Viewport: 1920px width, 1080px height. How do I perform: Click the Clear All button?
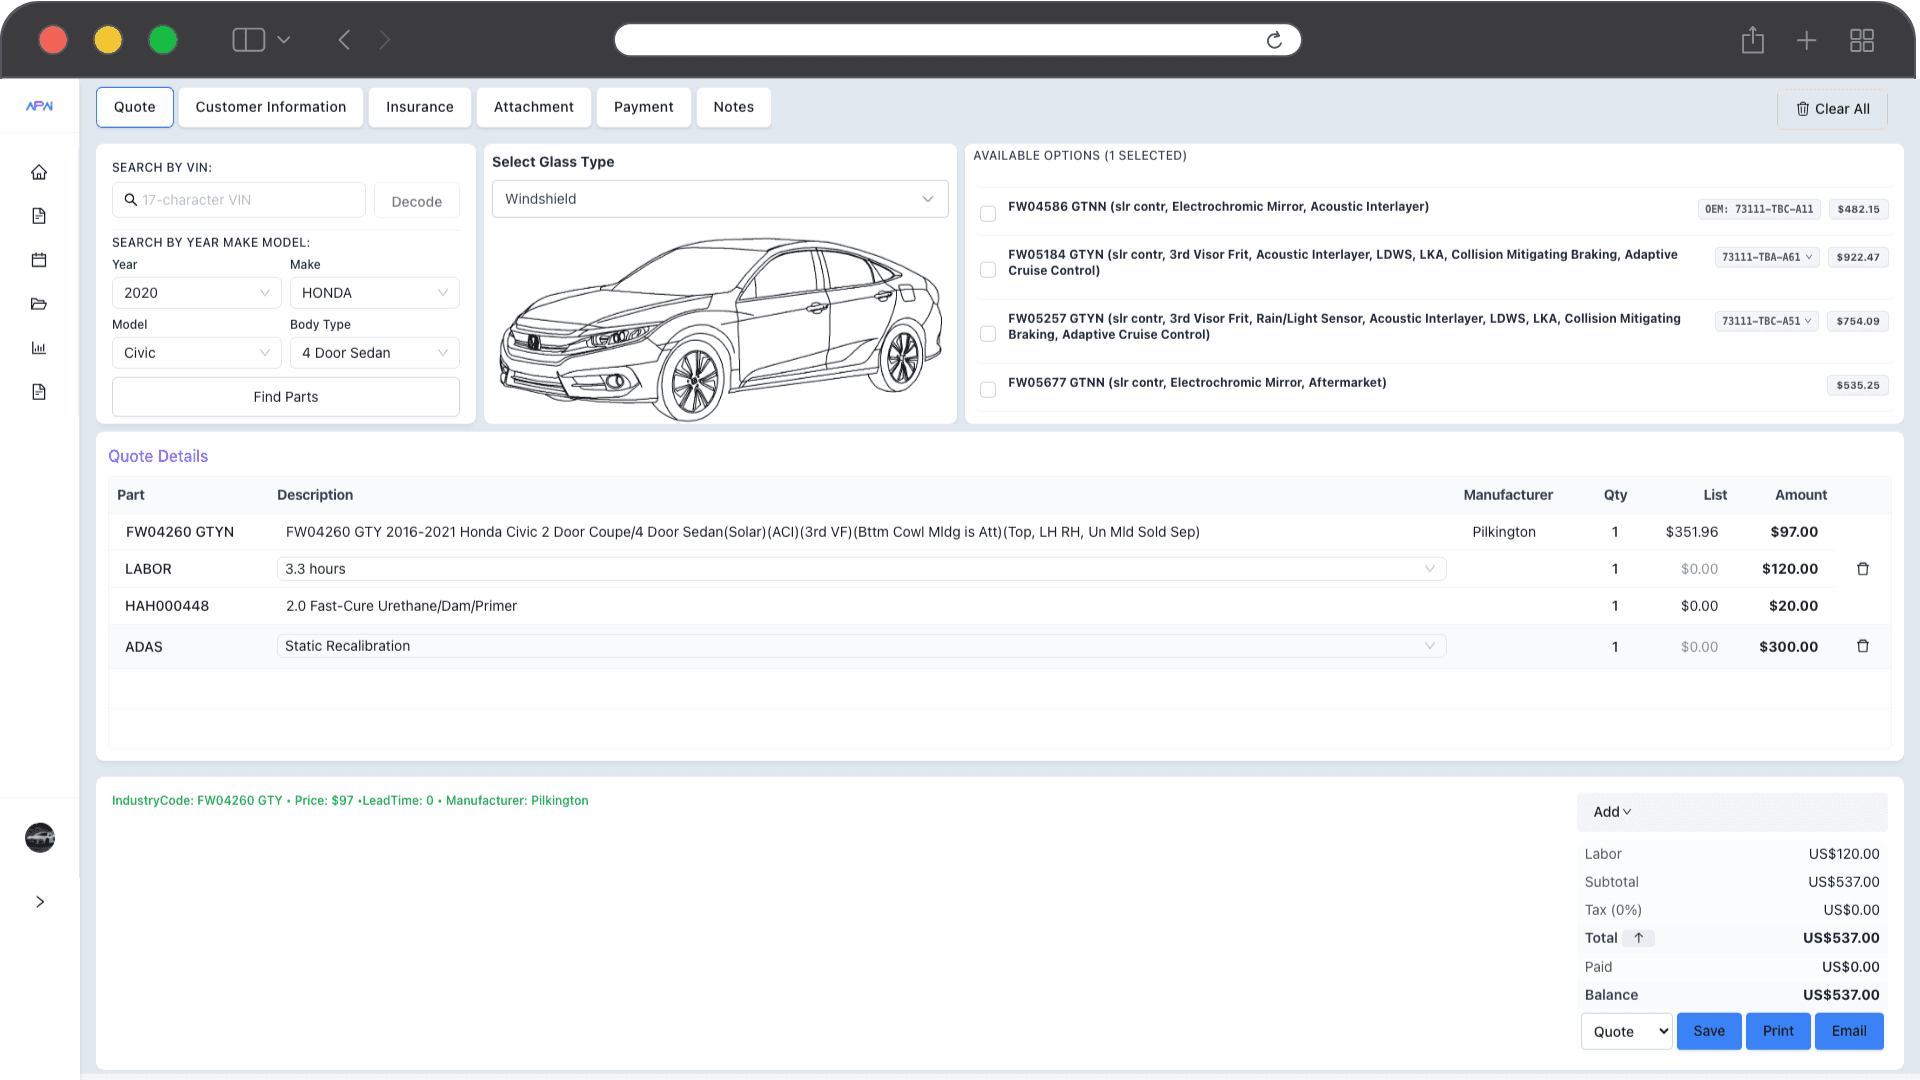pyautogui.click(x=1832, y=109)
